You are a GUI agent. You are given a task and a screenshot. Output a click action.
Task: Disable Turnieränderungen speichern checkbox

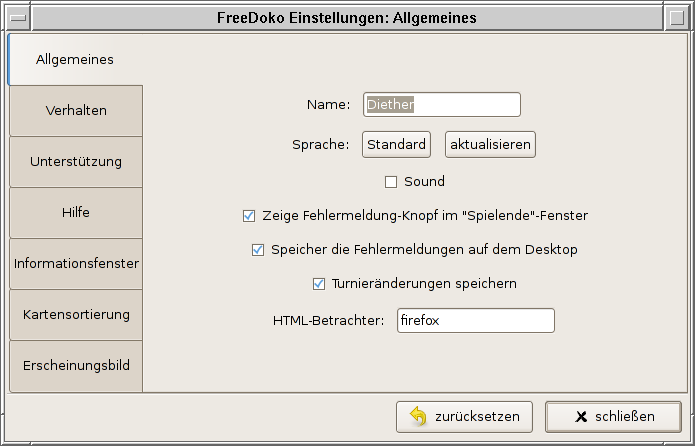click(x=319, y=284)
